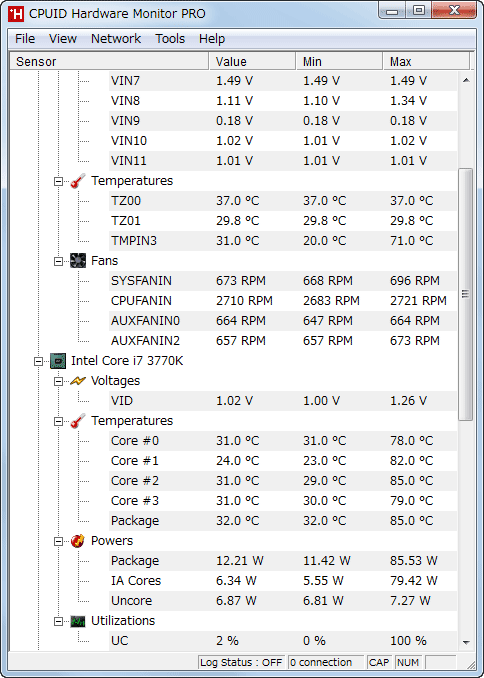
Task: Select the Voltages lightning icon under CPU
Action: (x=78, y=381)
